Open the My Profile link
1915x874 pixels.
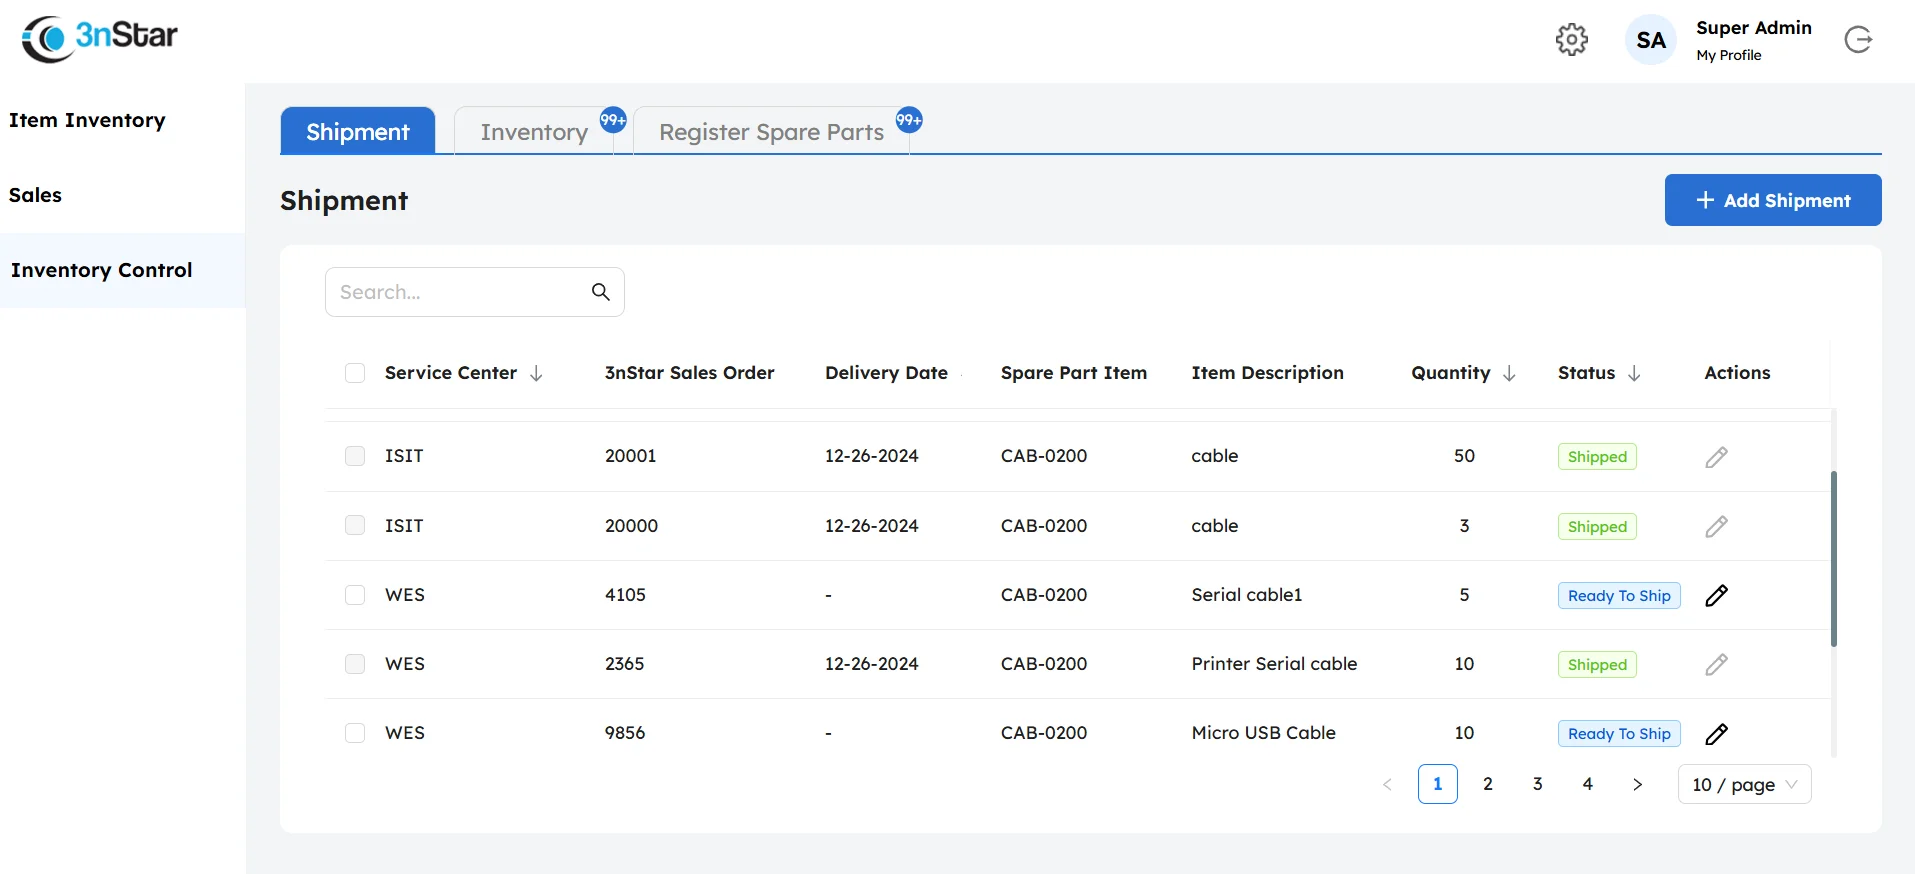(1728, 56)
